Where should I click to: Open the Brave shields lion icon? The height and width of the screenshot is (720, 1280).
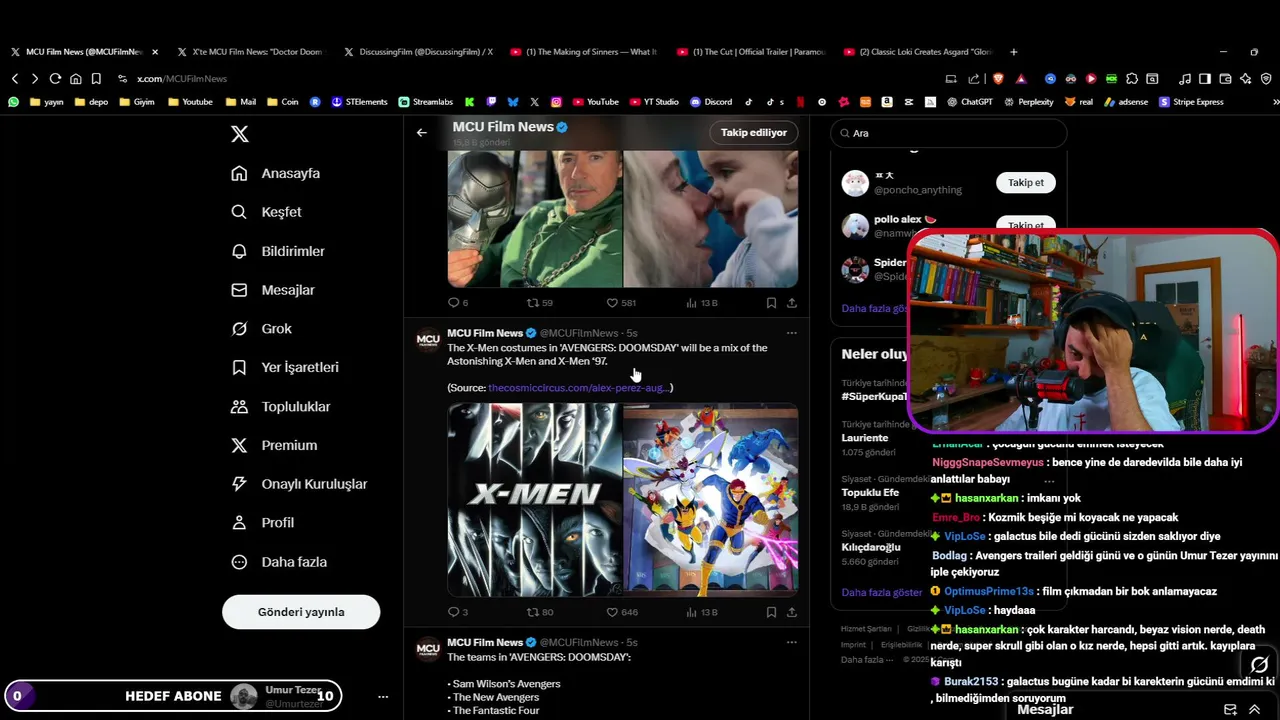coord(998,79)
